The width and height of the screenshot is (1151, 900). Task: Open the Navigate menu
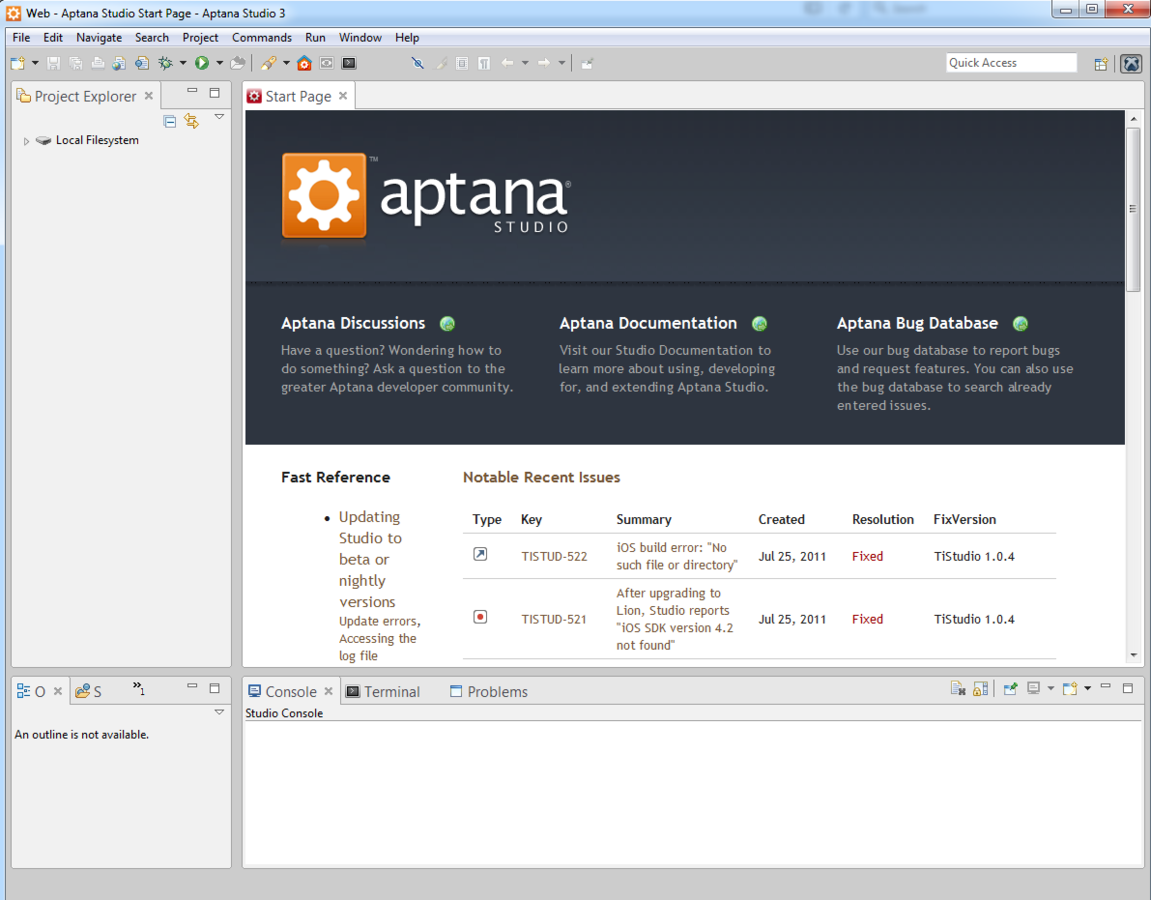(x=99, y=37)
